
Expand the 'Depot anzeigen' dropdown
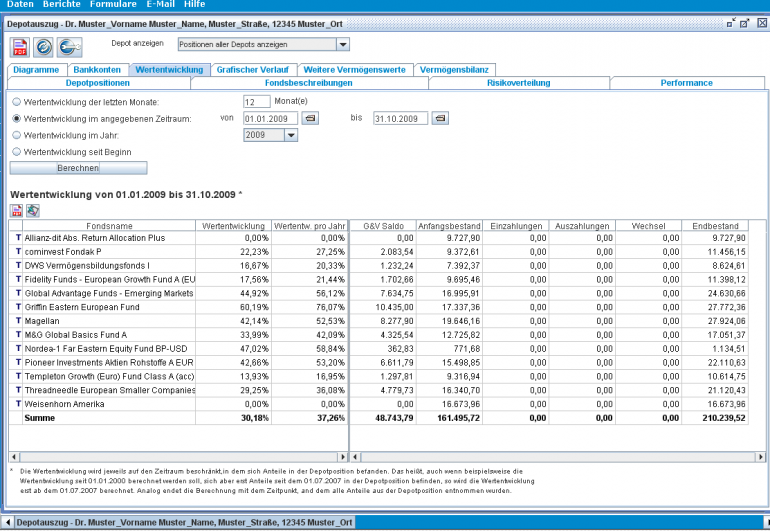[x=343, y=44]
